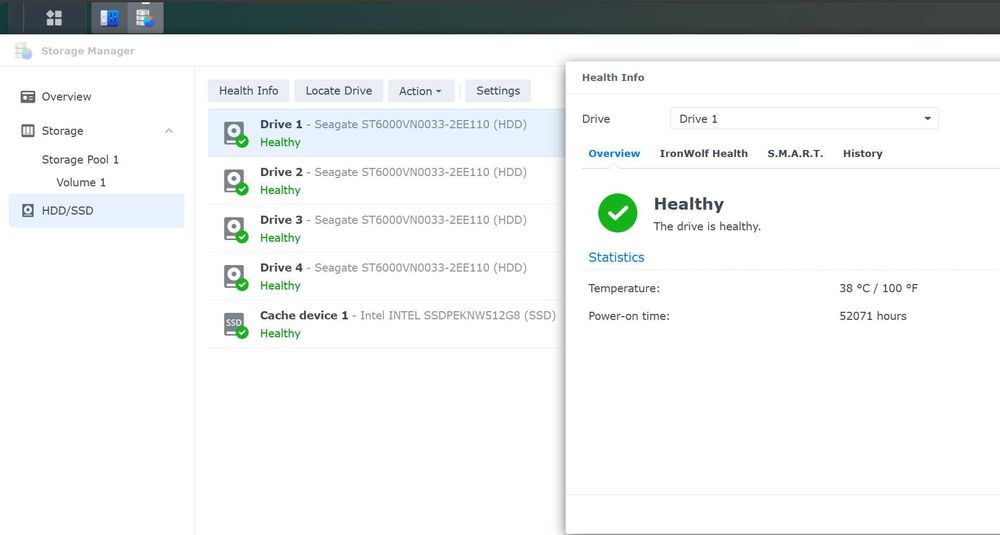Open the S.M.A.R.T. tab
This screenshot has height=535, width=1000.
795,154
